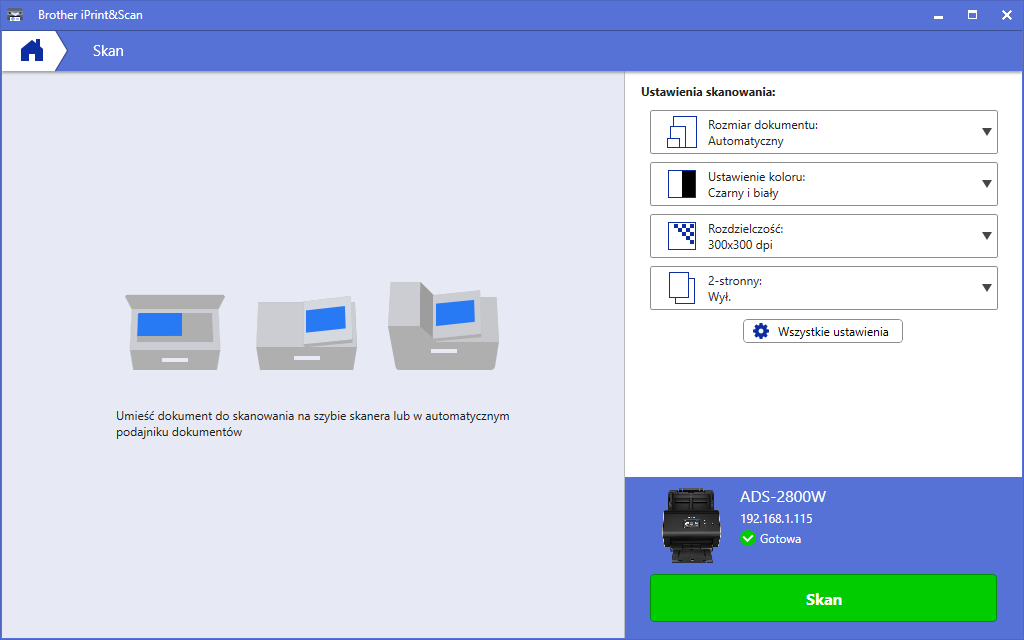Open the Rozdzielczość dropdown
Viewport: 1024px width, 640px height.
pyautogui.click(x=824, y=236)
